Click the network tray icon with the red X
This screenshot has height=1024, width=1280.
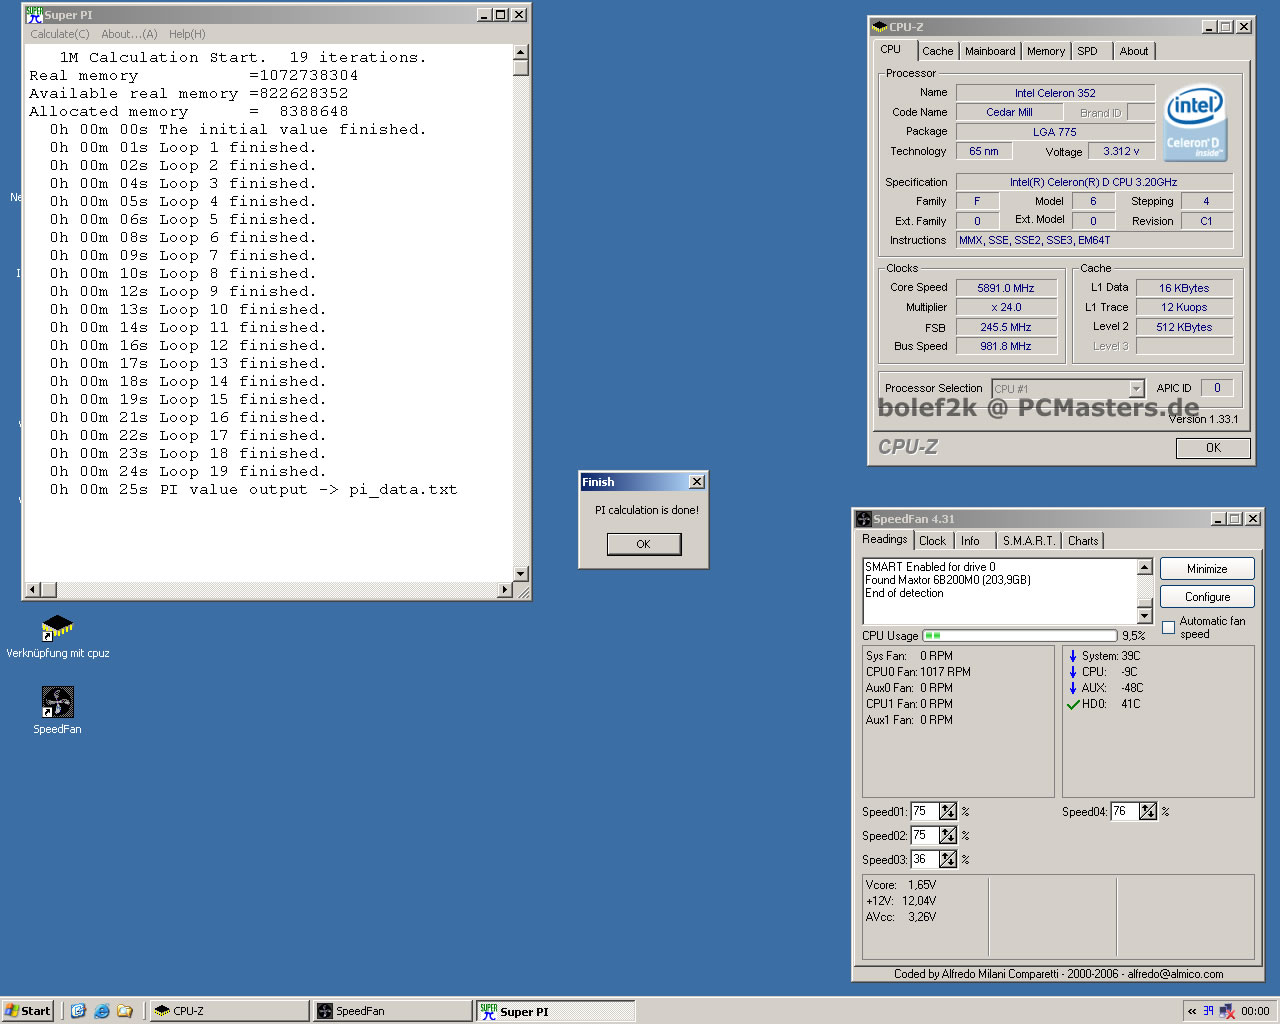(1227, 1011)
